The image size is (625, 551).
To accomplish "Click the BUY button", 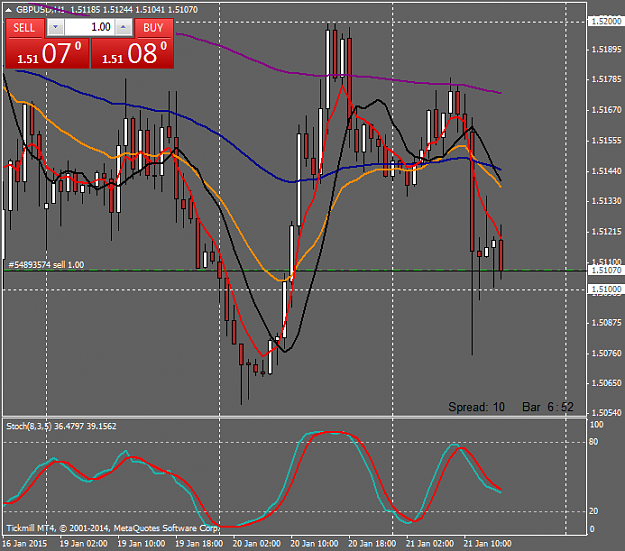I will [x=153, y=28].
